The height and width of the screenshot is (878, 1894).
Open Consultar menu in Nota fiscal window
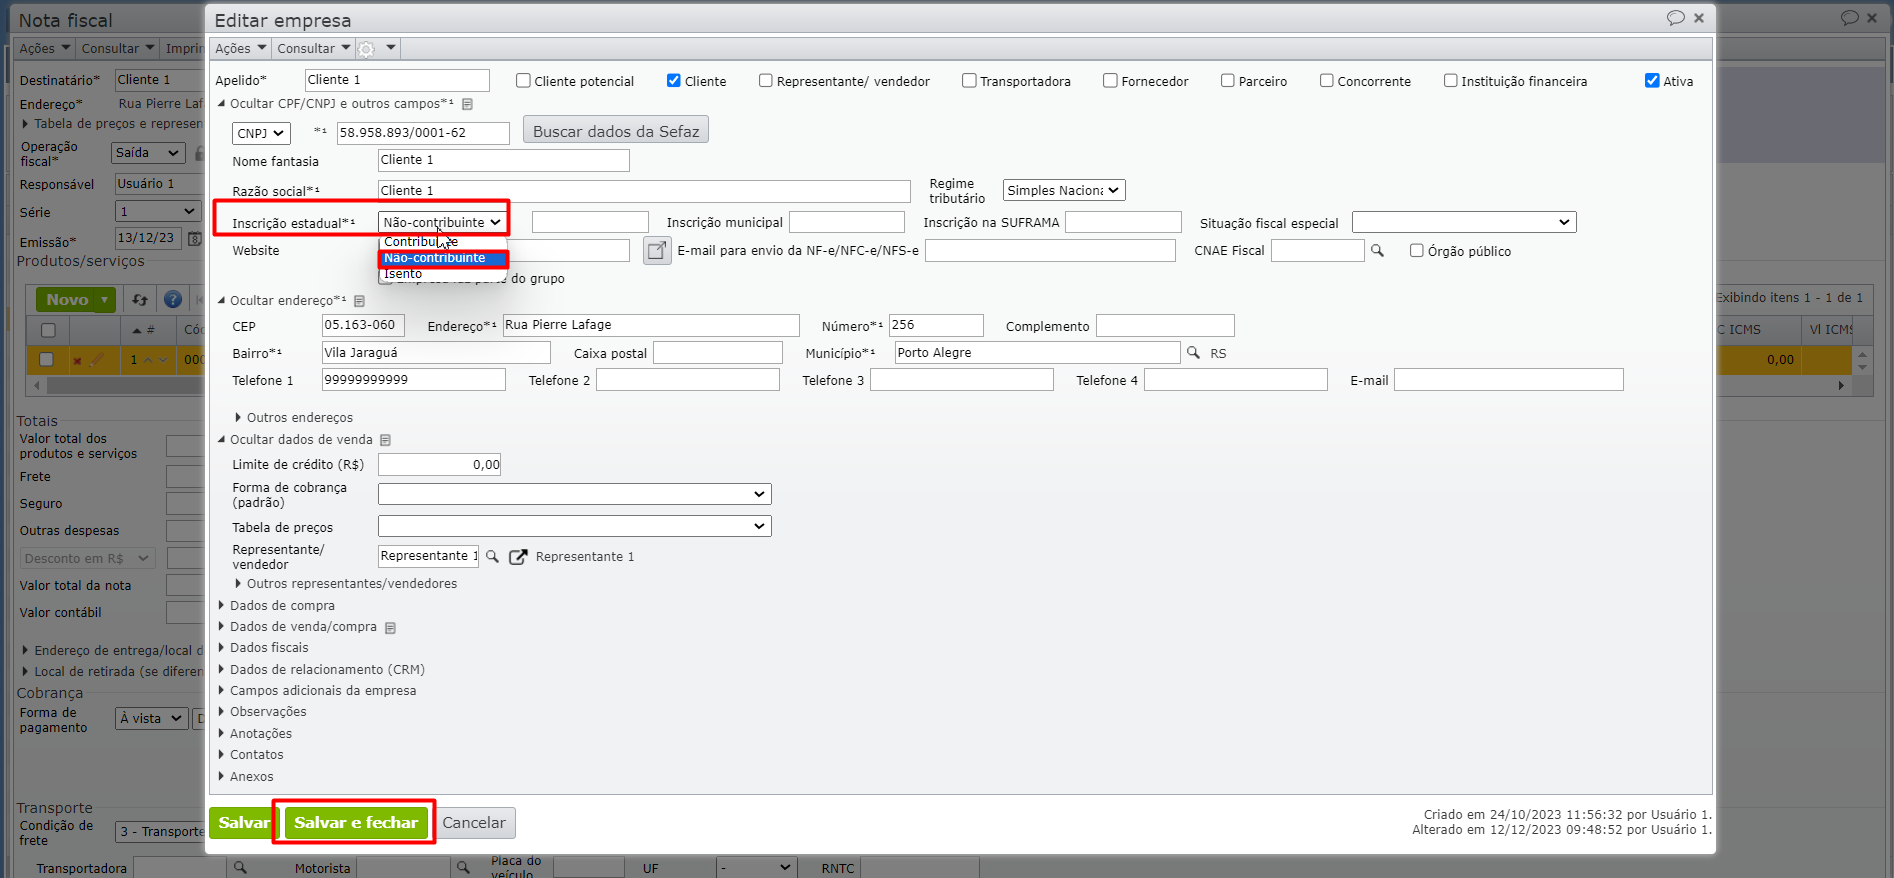pyautogui.click(x=118, y=48)
